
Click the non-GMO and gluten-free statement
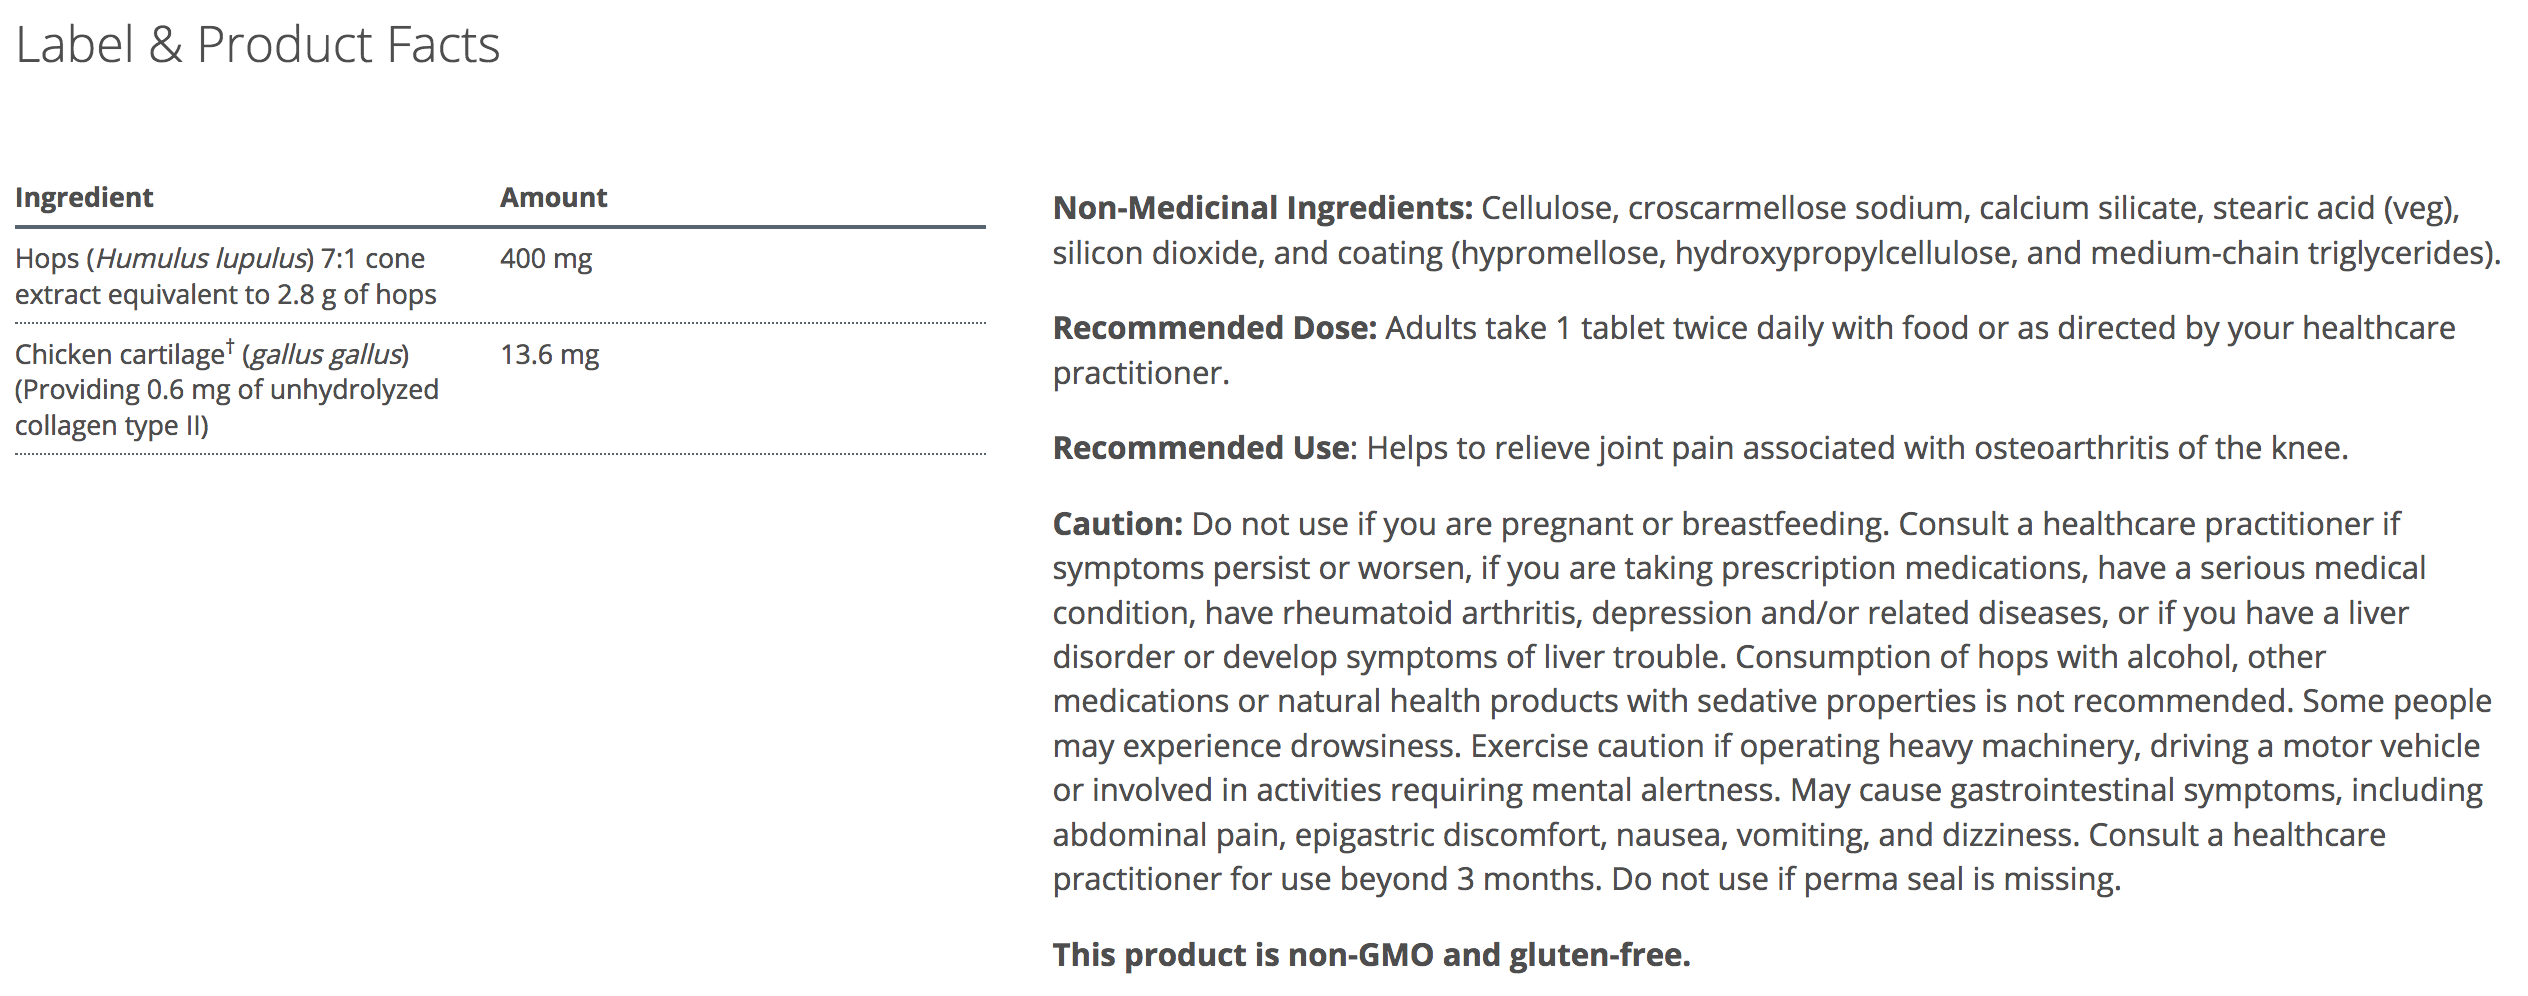pos(1371,955)
